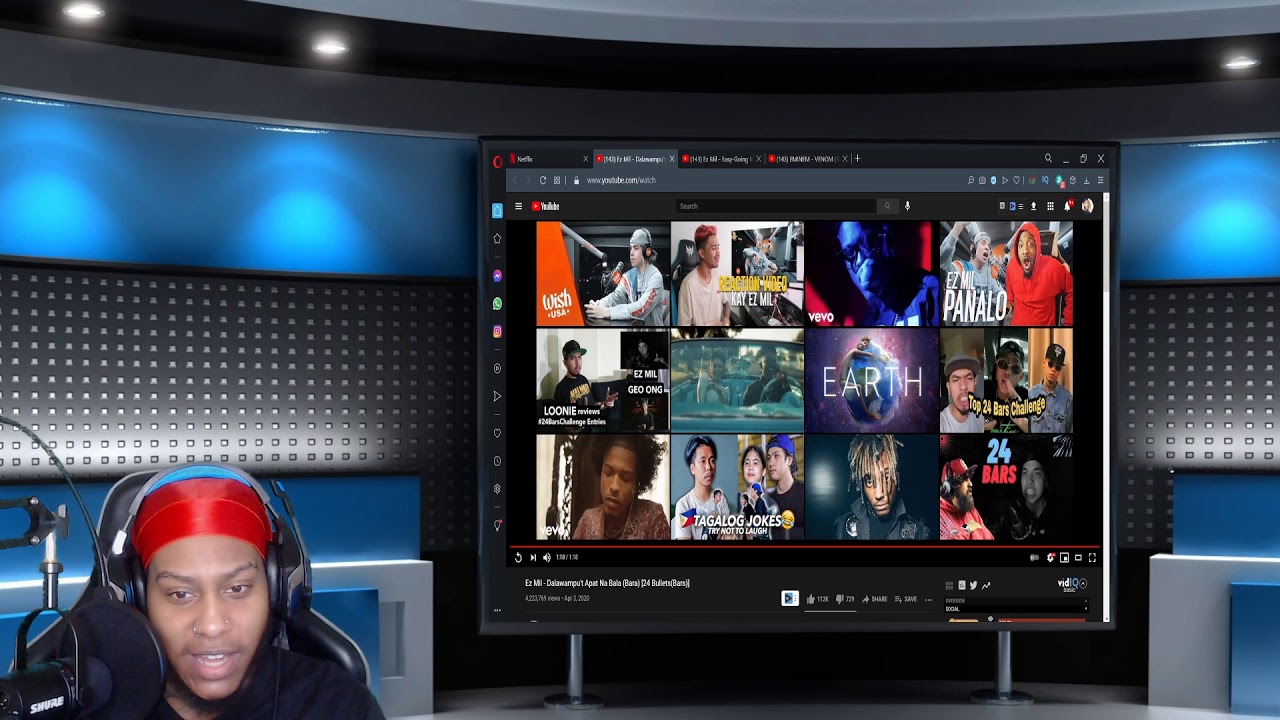Click SAVE to playlist
The image size is (1280, 720).
click(x=905, y=599)
